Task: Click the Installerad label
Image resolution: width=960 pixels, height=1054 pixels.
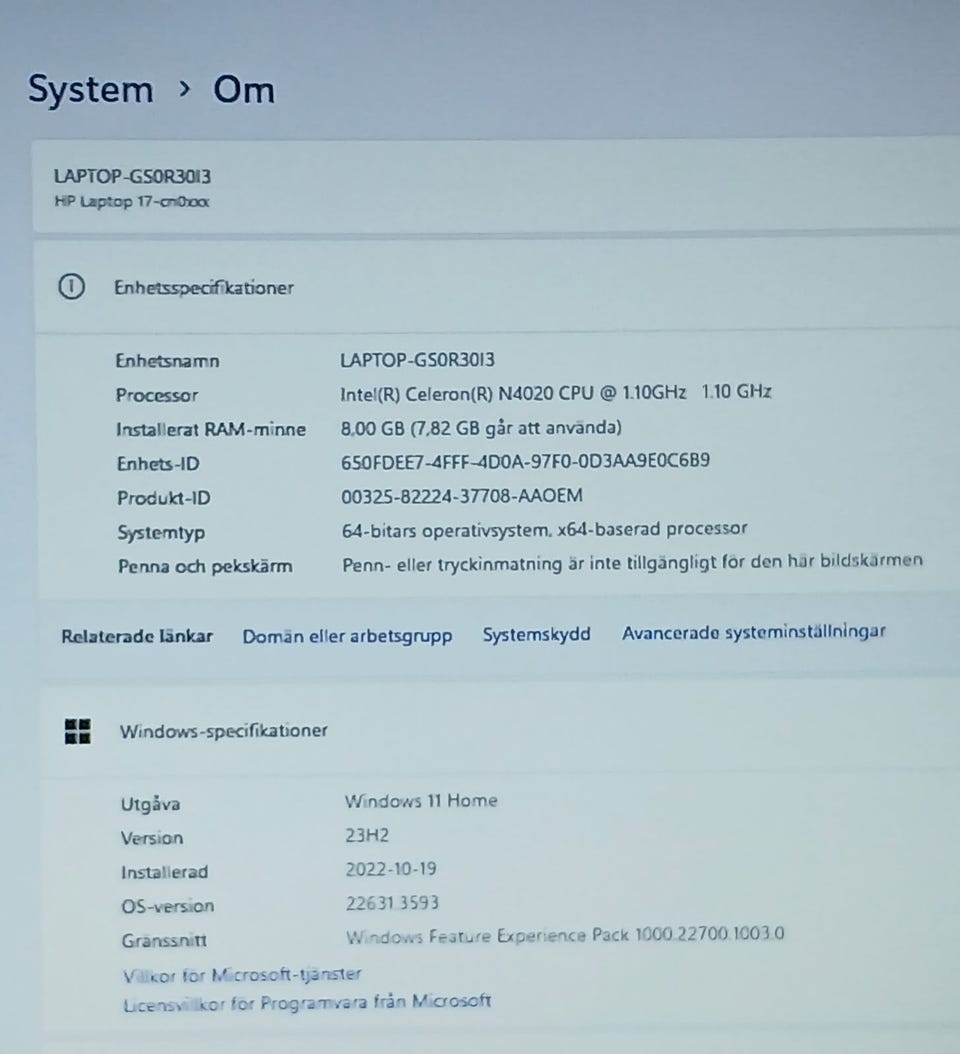Action: tap(165, 873)
